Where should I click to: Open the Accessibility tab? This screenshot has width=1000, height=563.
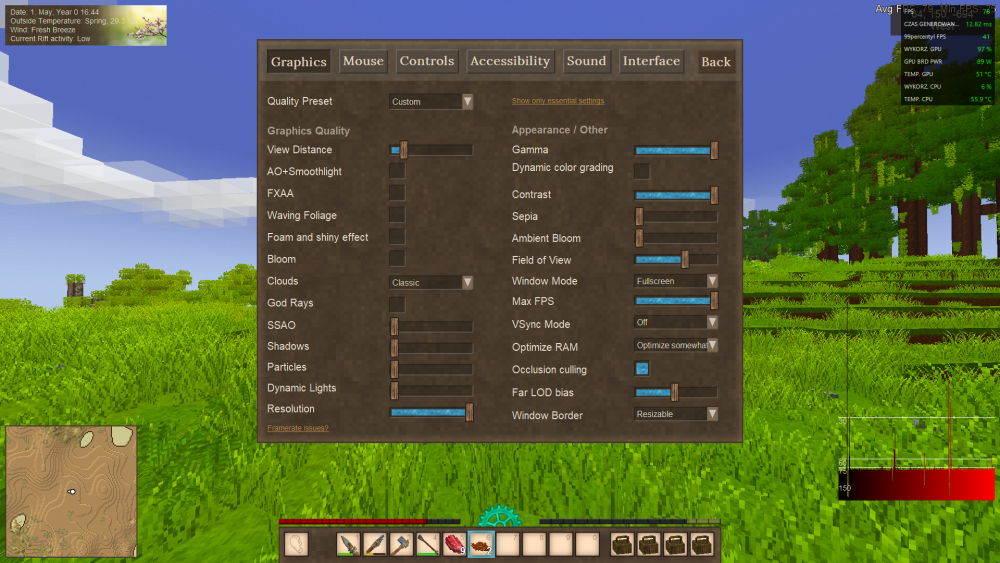pos(510,61)
